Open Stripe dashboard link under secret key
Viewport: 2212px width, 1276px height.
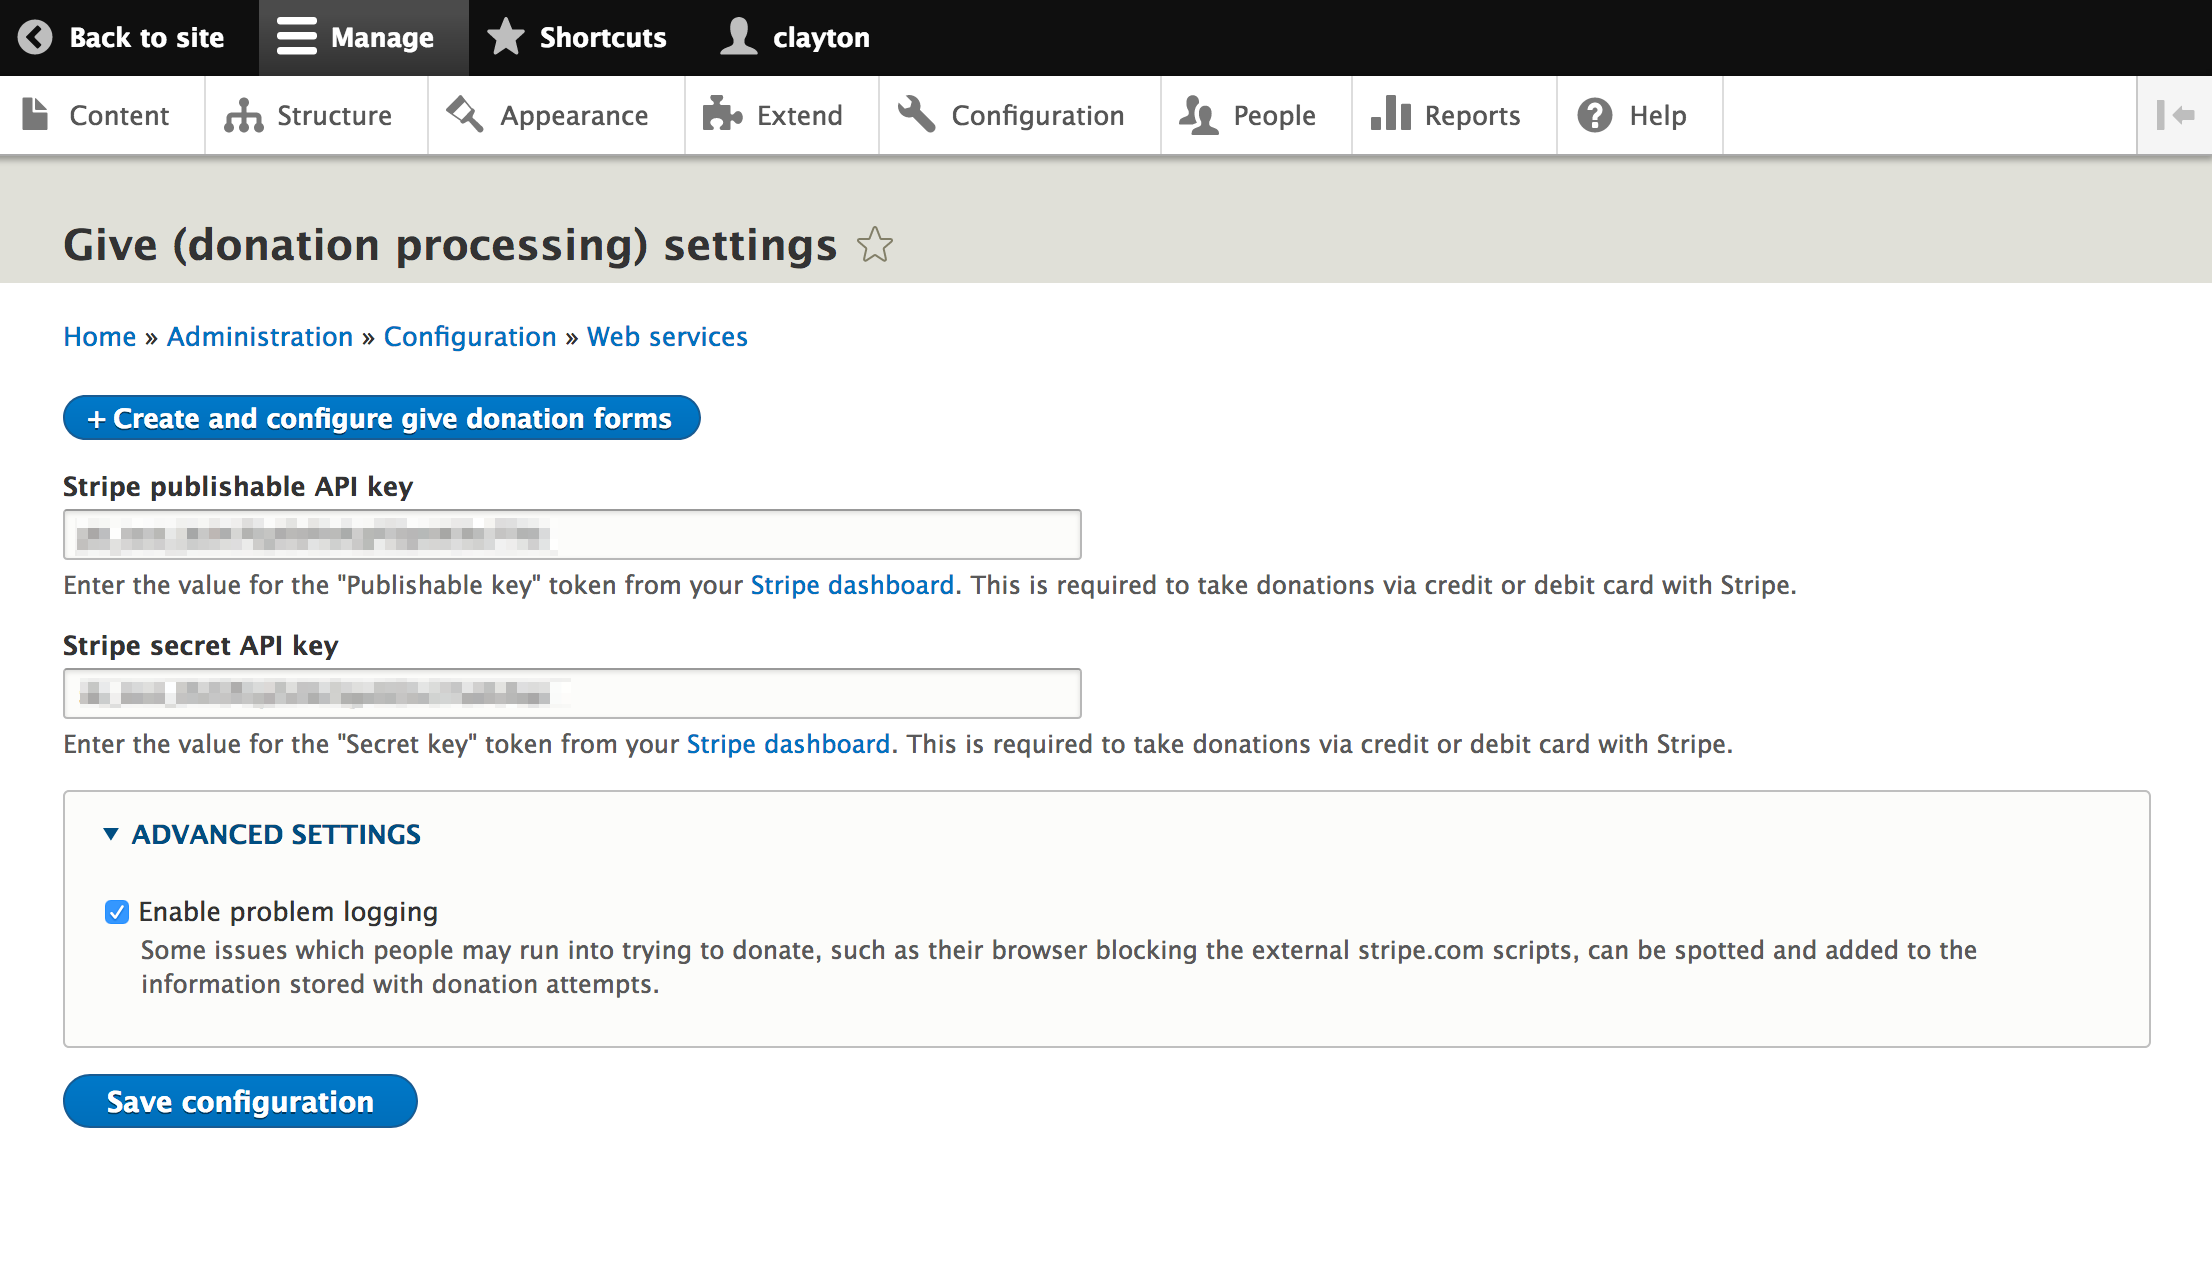pos(788,744)
